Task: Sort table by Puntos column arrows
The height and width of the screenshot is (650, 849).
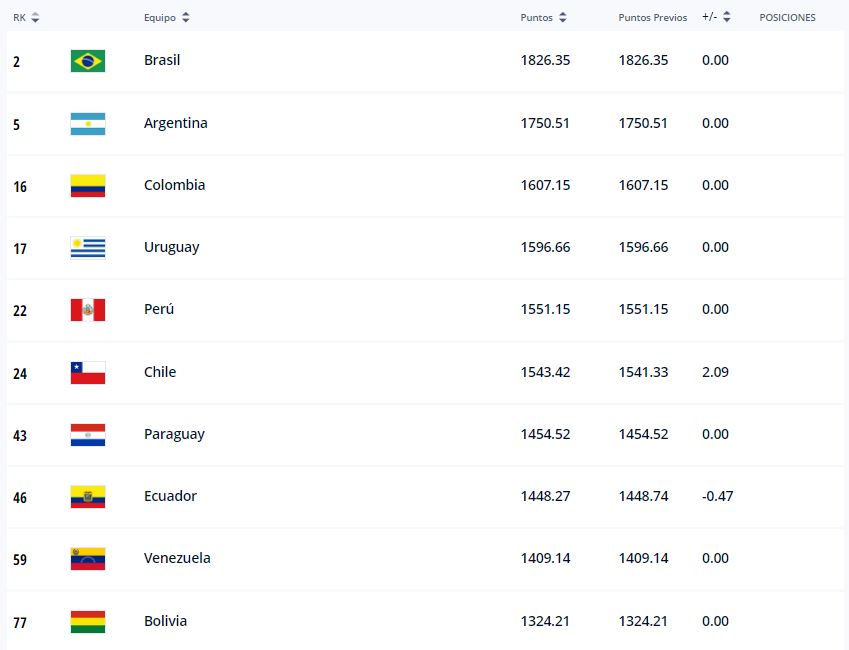Action: [x=563, y=17]
